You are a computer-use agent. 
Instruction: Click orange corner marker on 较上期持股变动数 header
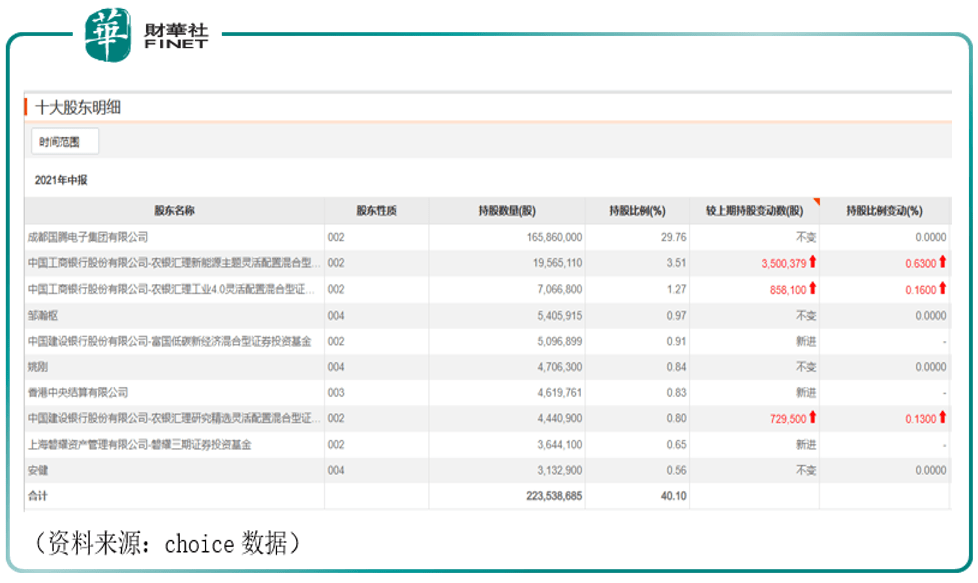pyautogui.click(x=815, y=203)
